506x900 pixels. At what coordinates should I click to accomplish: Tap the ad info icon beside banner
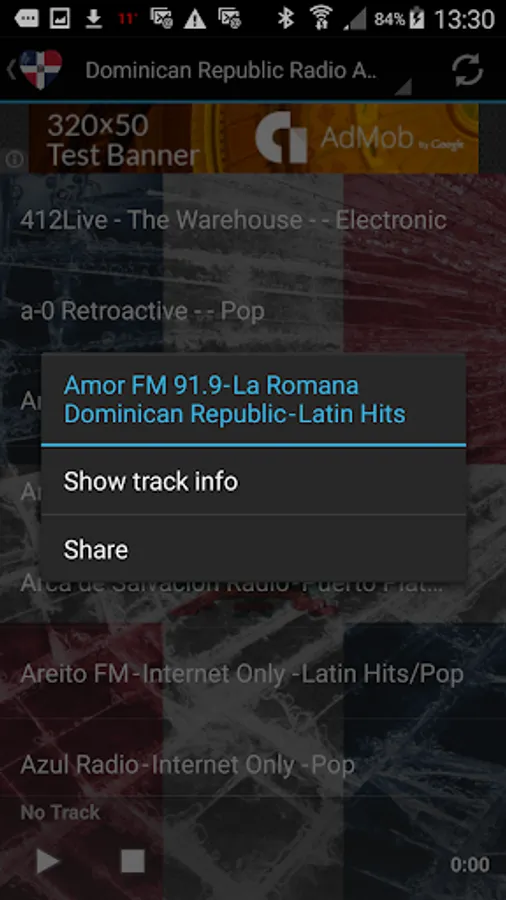(x=14, y=159)
